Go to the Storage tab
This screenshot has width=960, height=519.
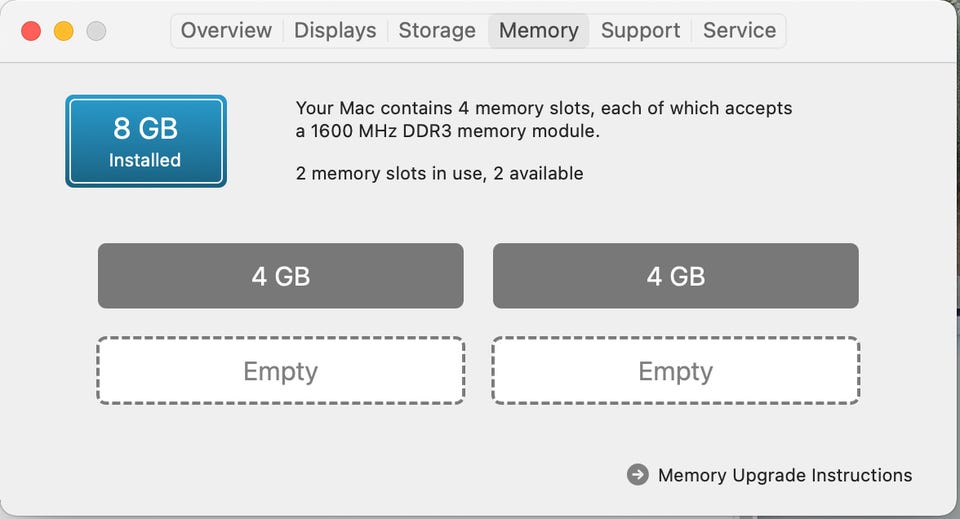pyautogui.click(x=437, y=30)
